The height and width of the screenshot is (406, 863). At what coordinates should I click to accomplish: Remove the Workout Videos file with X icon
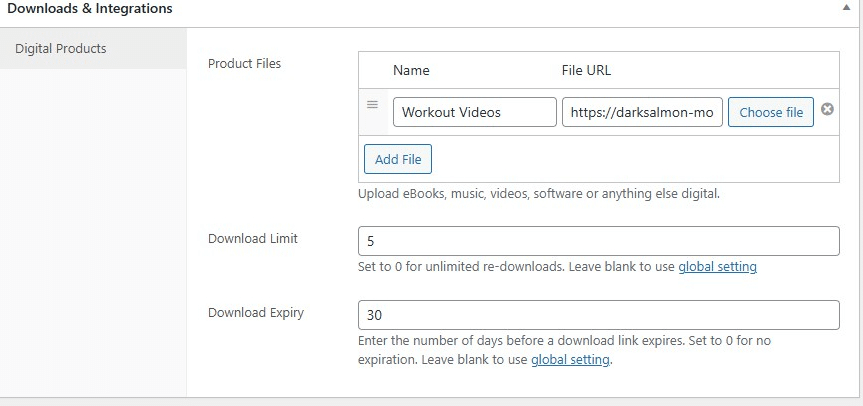827,110
